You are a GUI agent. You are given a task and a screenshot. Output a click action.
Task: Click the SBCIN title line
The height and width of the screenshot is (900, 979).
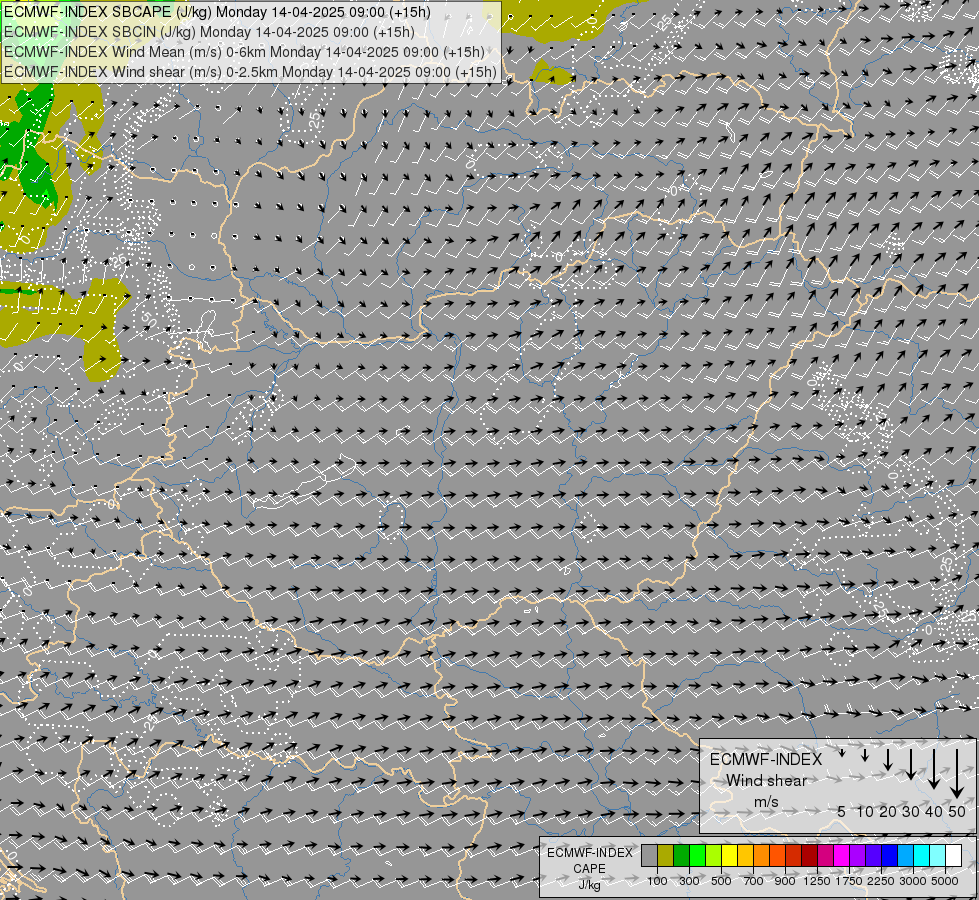[209, 32]
